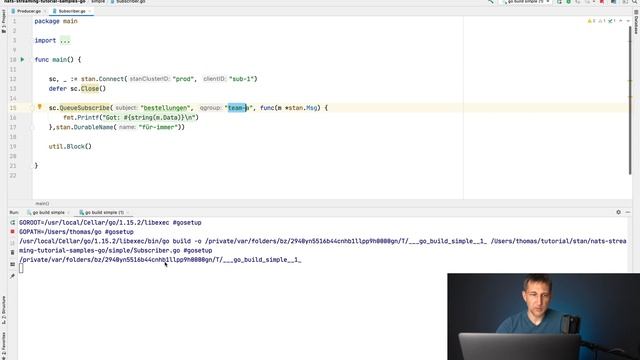640x360 pixels.
Task: Click the Debug bug icon in toolbar
Action: tap(569, 2)
